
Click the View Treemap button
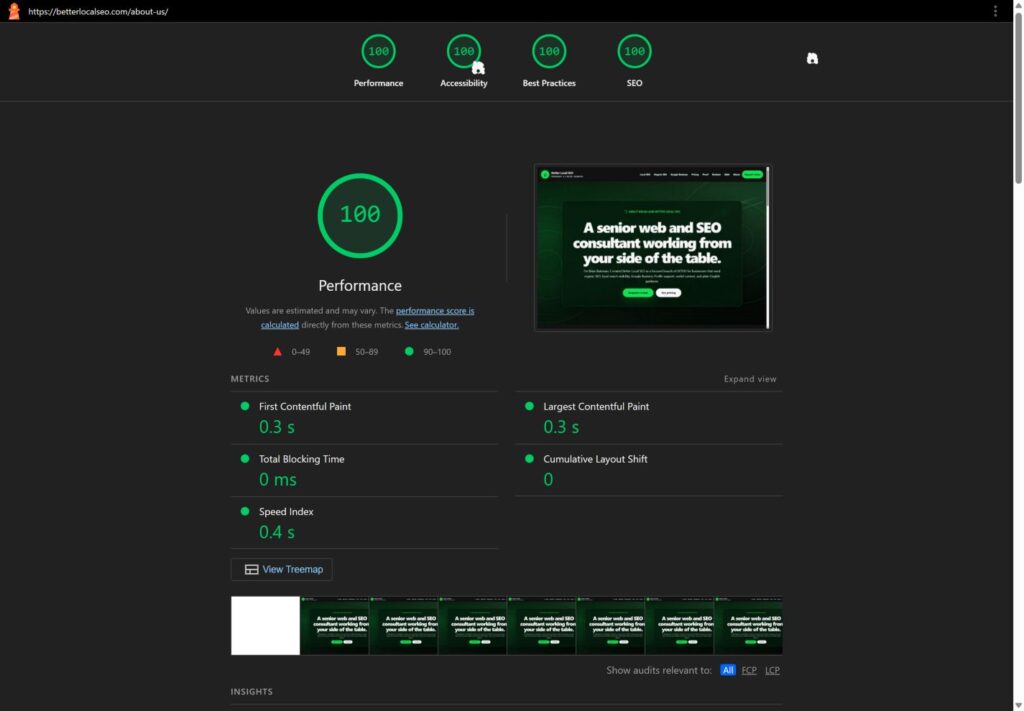pyautogui.click(x=281, y=569)
